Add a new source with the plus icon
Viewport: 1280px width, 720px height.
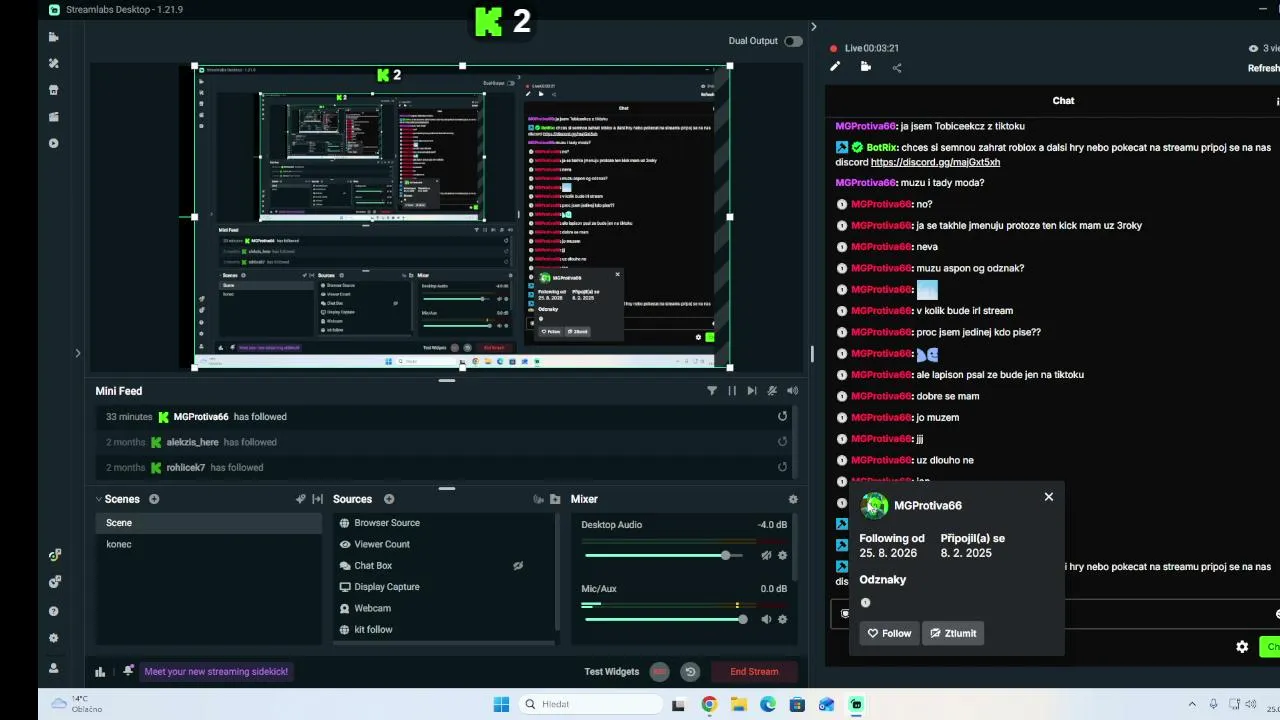point(389,499)
